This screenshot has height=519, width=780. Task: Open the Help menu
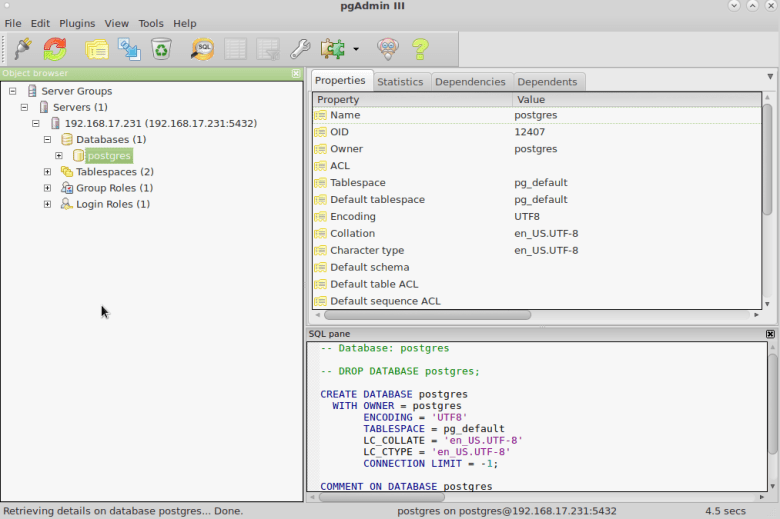(x=185, y=23)
